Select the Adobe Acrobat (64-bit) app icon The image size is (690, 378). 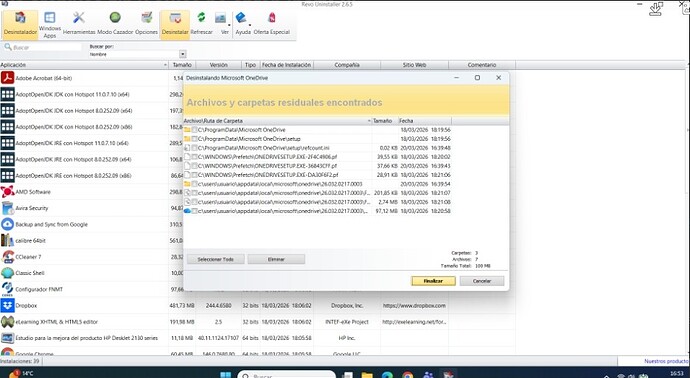[x=7, y=78]
